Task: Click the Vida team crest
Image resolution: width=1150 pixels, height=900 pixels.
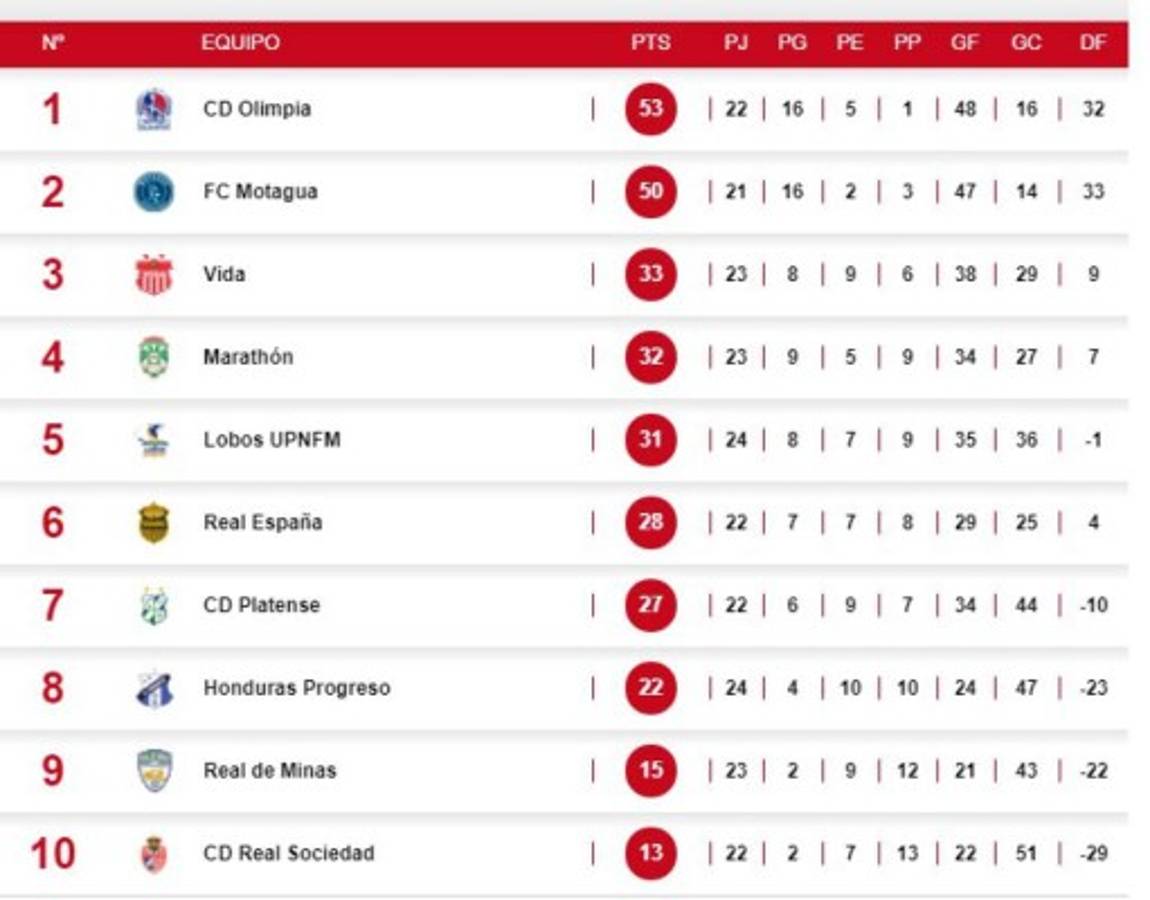Action: point(154,274)
